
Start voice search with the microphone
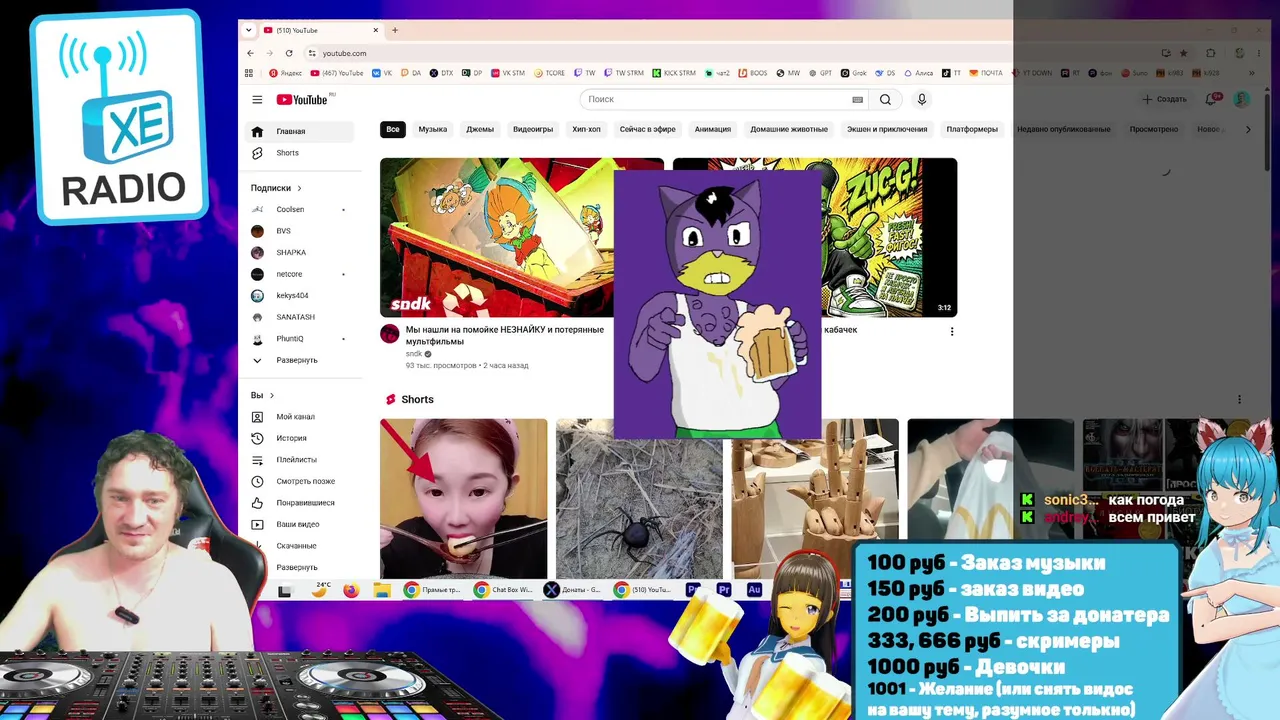pyautogui.click(x=922, y=99)
